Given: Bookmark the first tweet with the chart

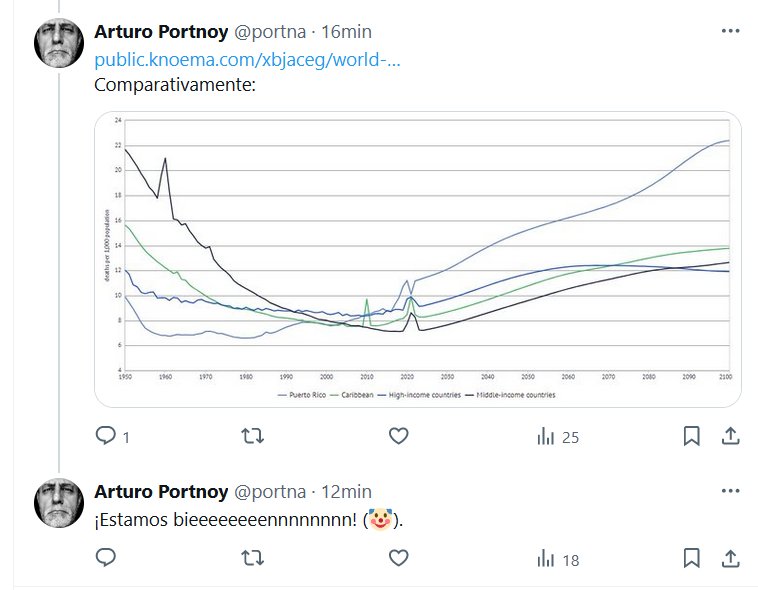Looking at the screenshot, I should tap(691, 436).
